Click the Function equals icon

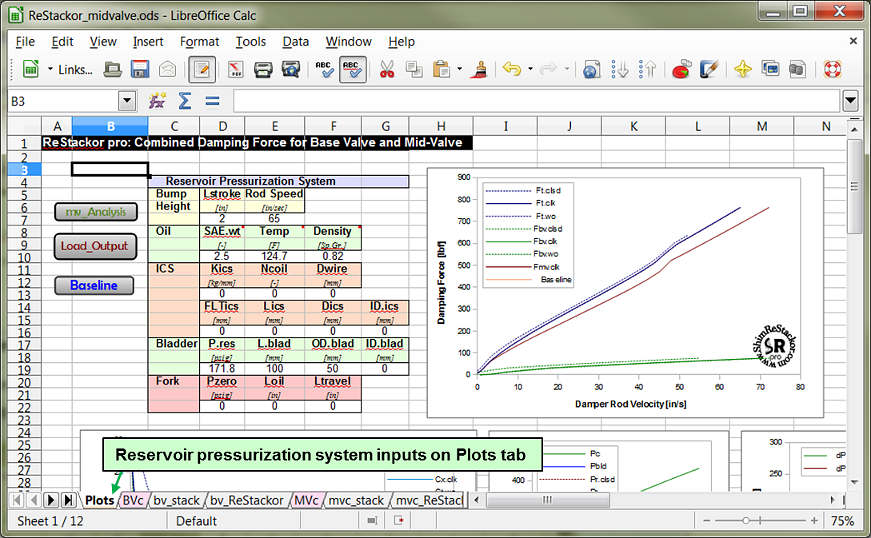click(x=212, y=101)
